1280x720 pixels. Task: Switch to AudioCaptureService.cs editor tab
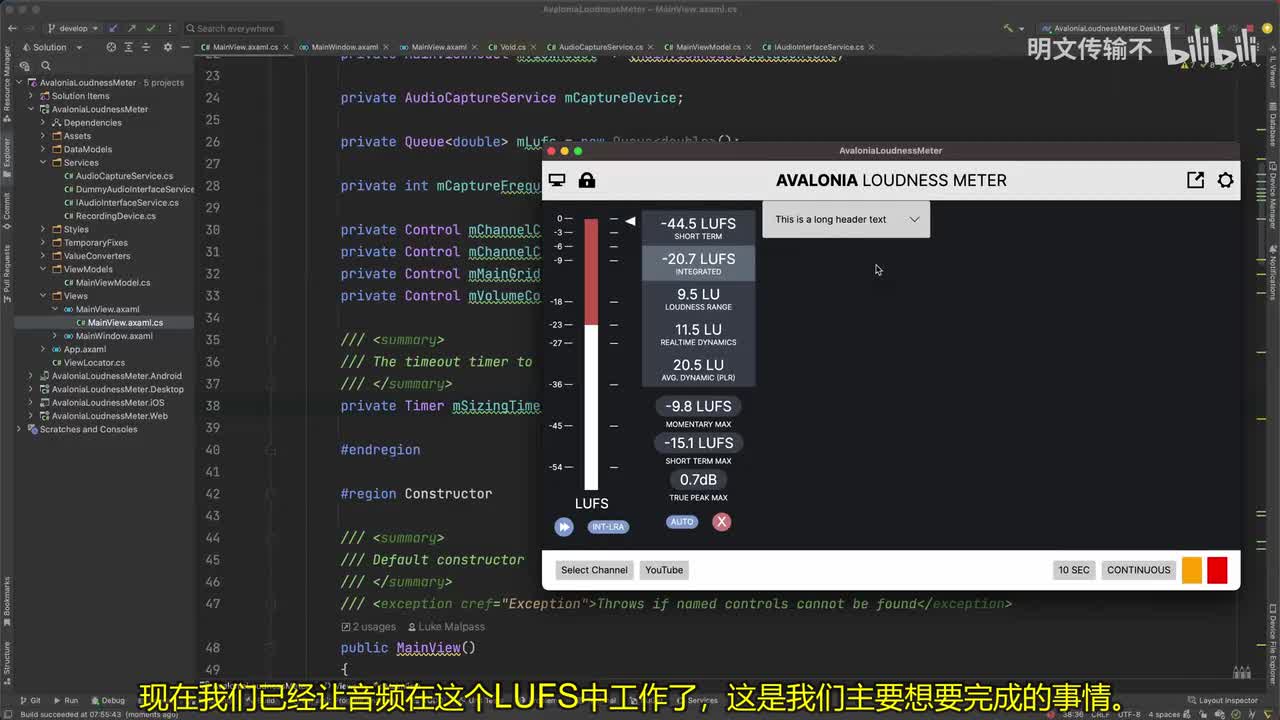(600, 47)
